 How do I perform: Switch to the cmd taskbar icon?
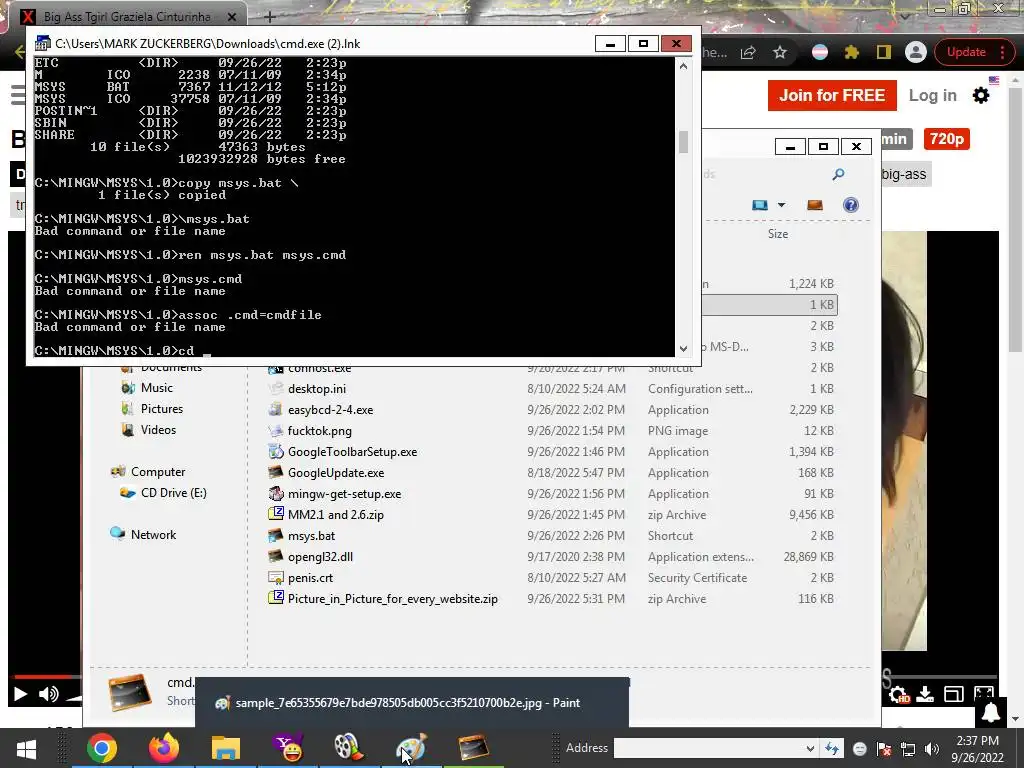click(x=473, y=748)
